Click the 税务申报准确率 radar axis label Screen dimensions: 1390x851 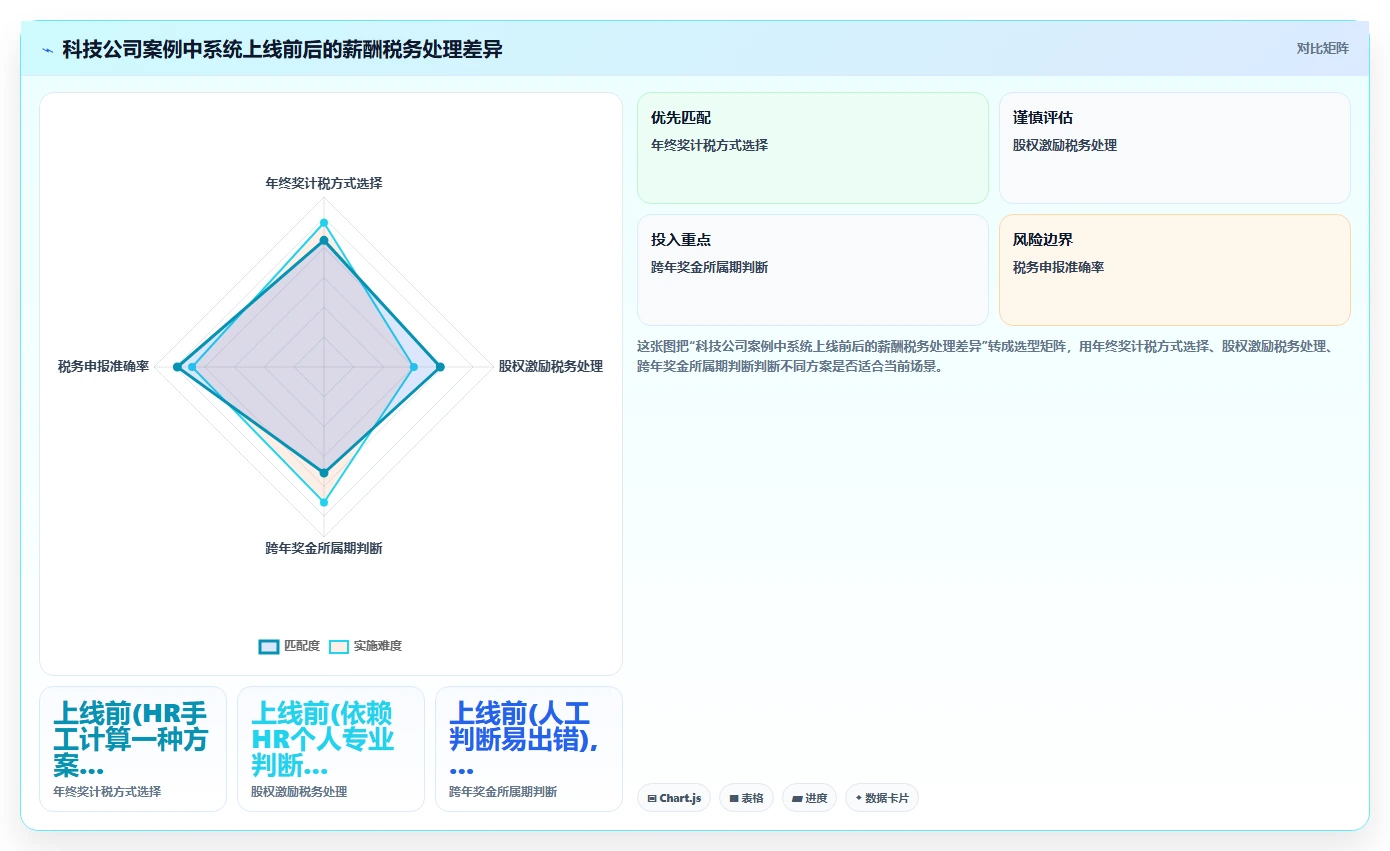pyautogui.click(x=104, y=366)
